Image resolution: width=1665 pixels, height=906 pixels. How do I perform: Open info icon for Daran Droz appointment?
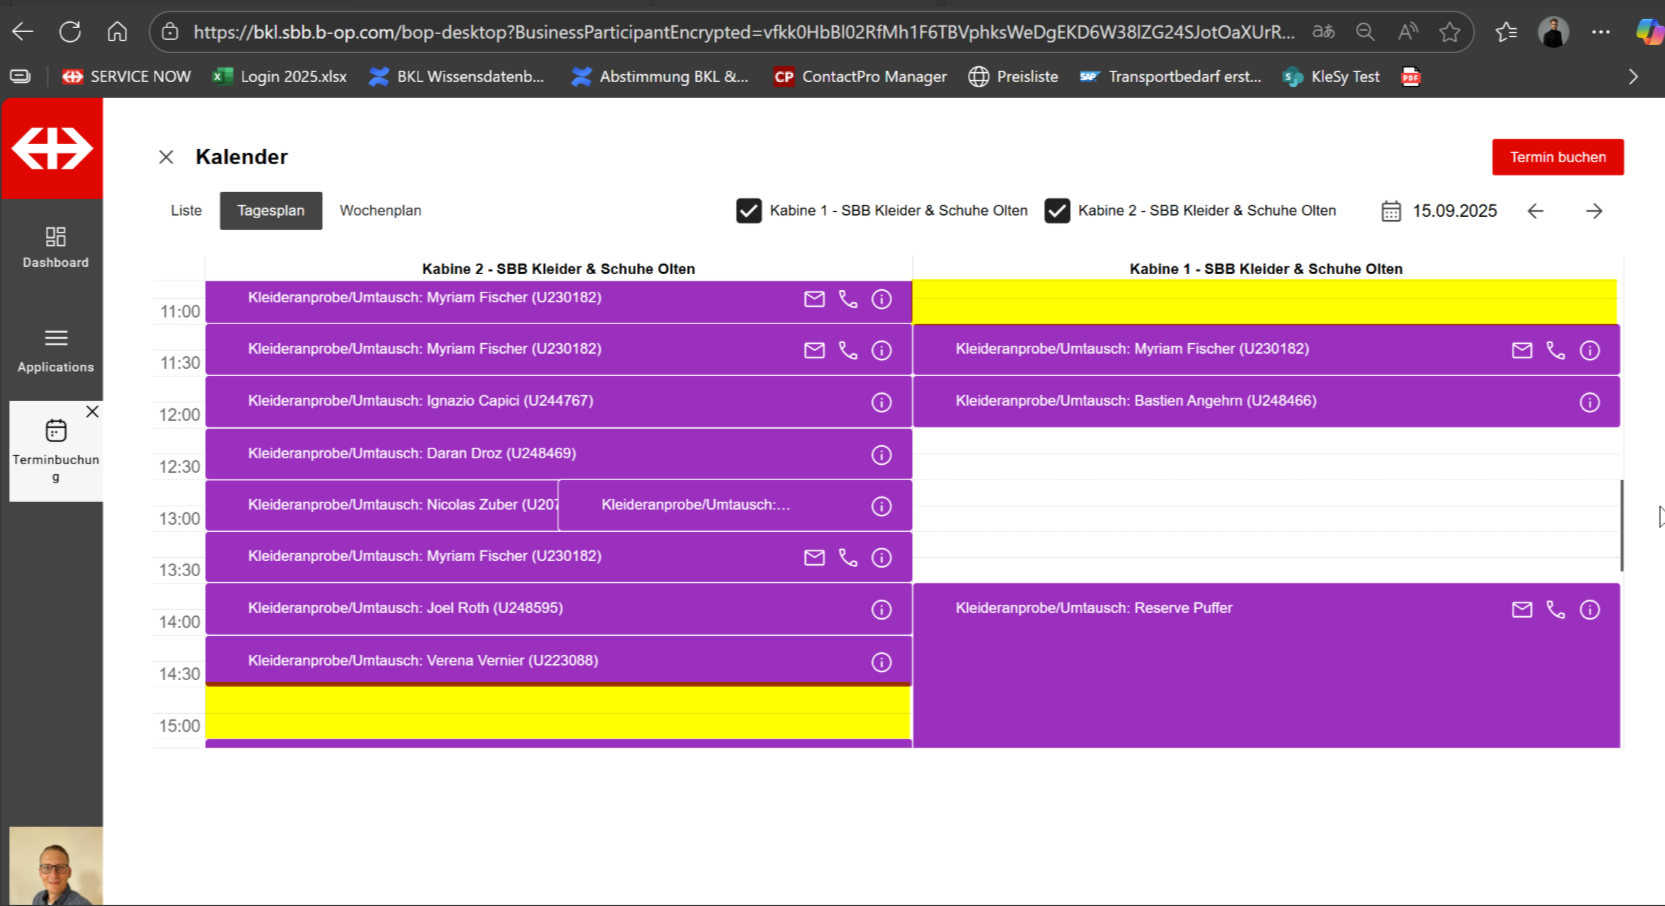click(881, 455)
